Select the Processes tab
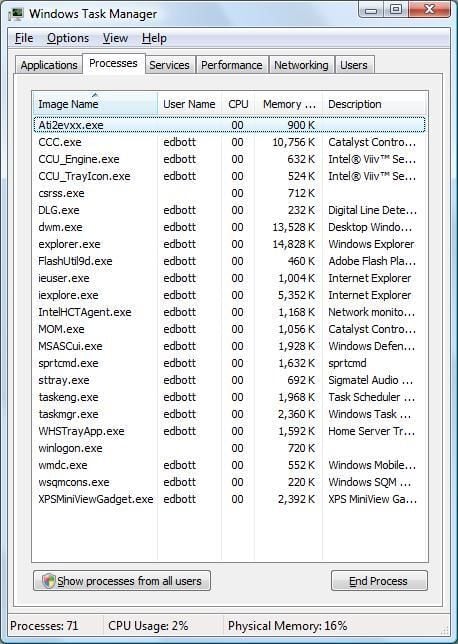 (x=113, y=63)
